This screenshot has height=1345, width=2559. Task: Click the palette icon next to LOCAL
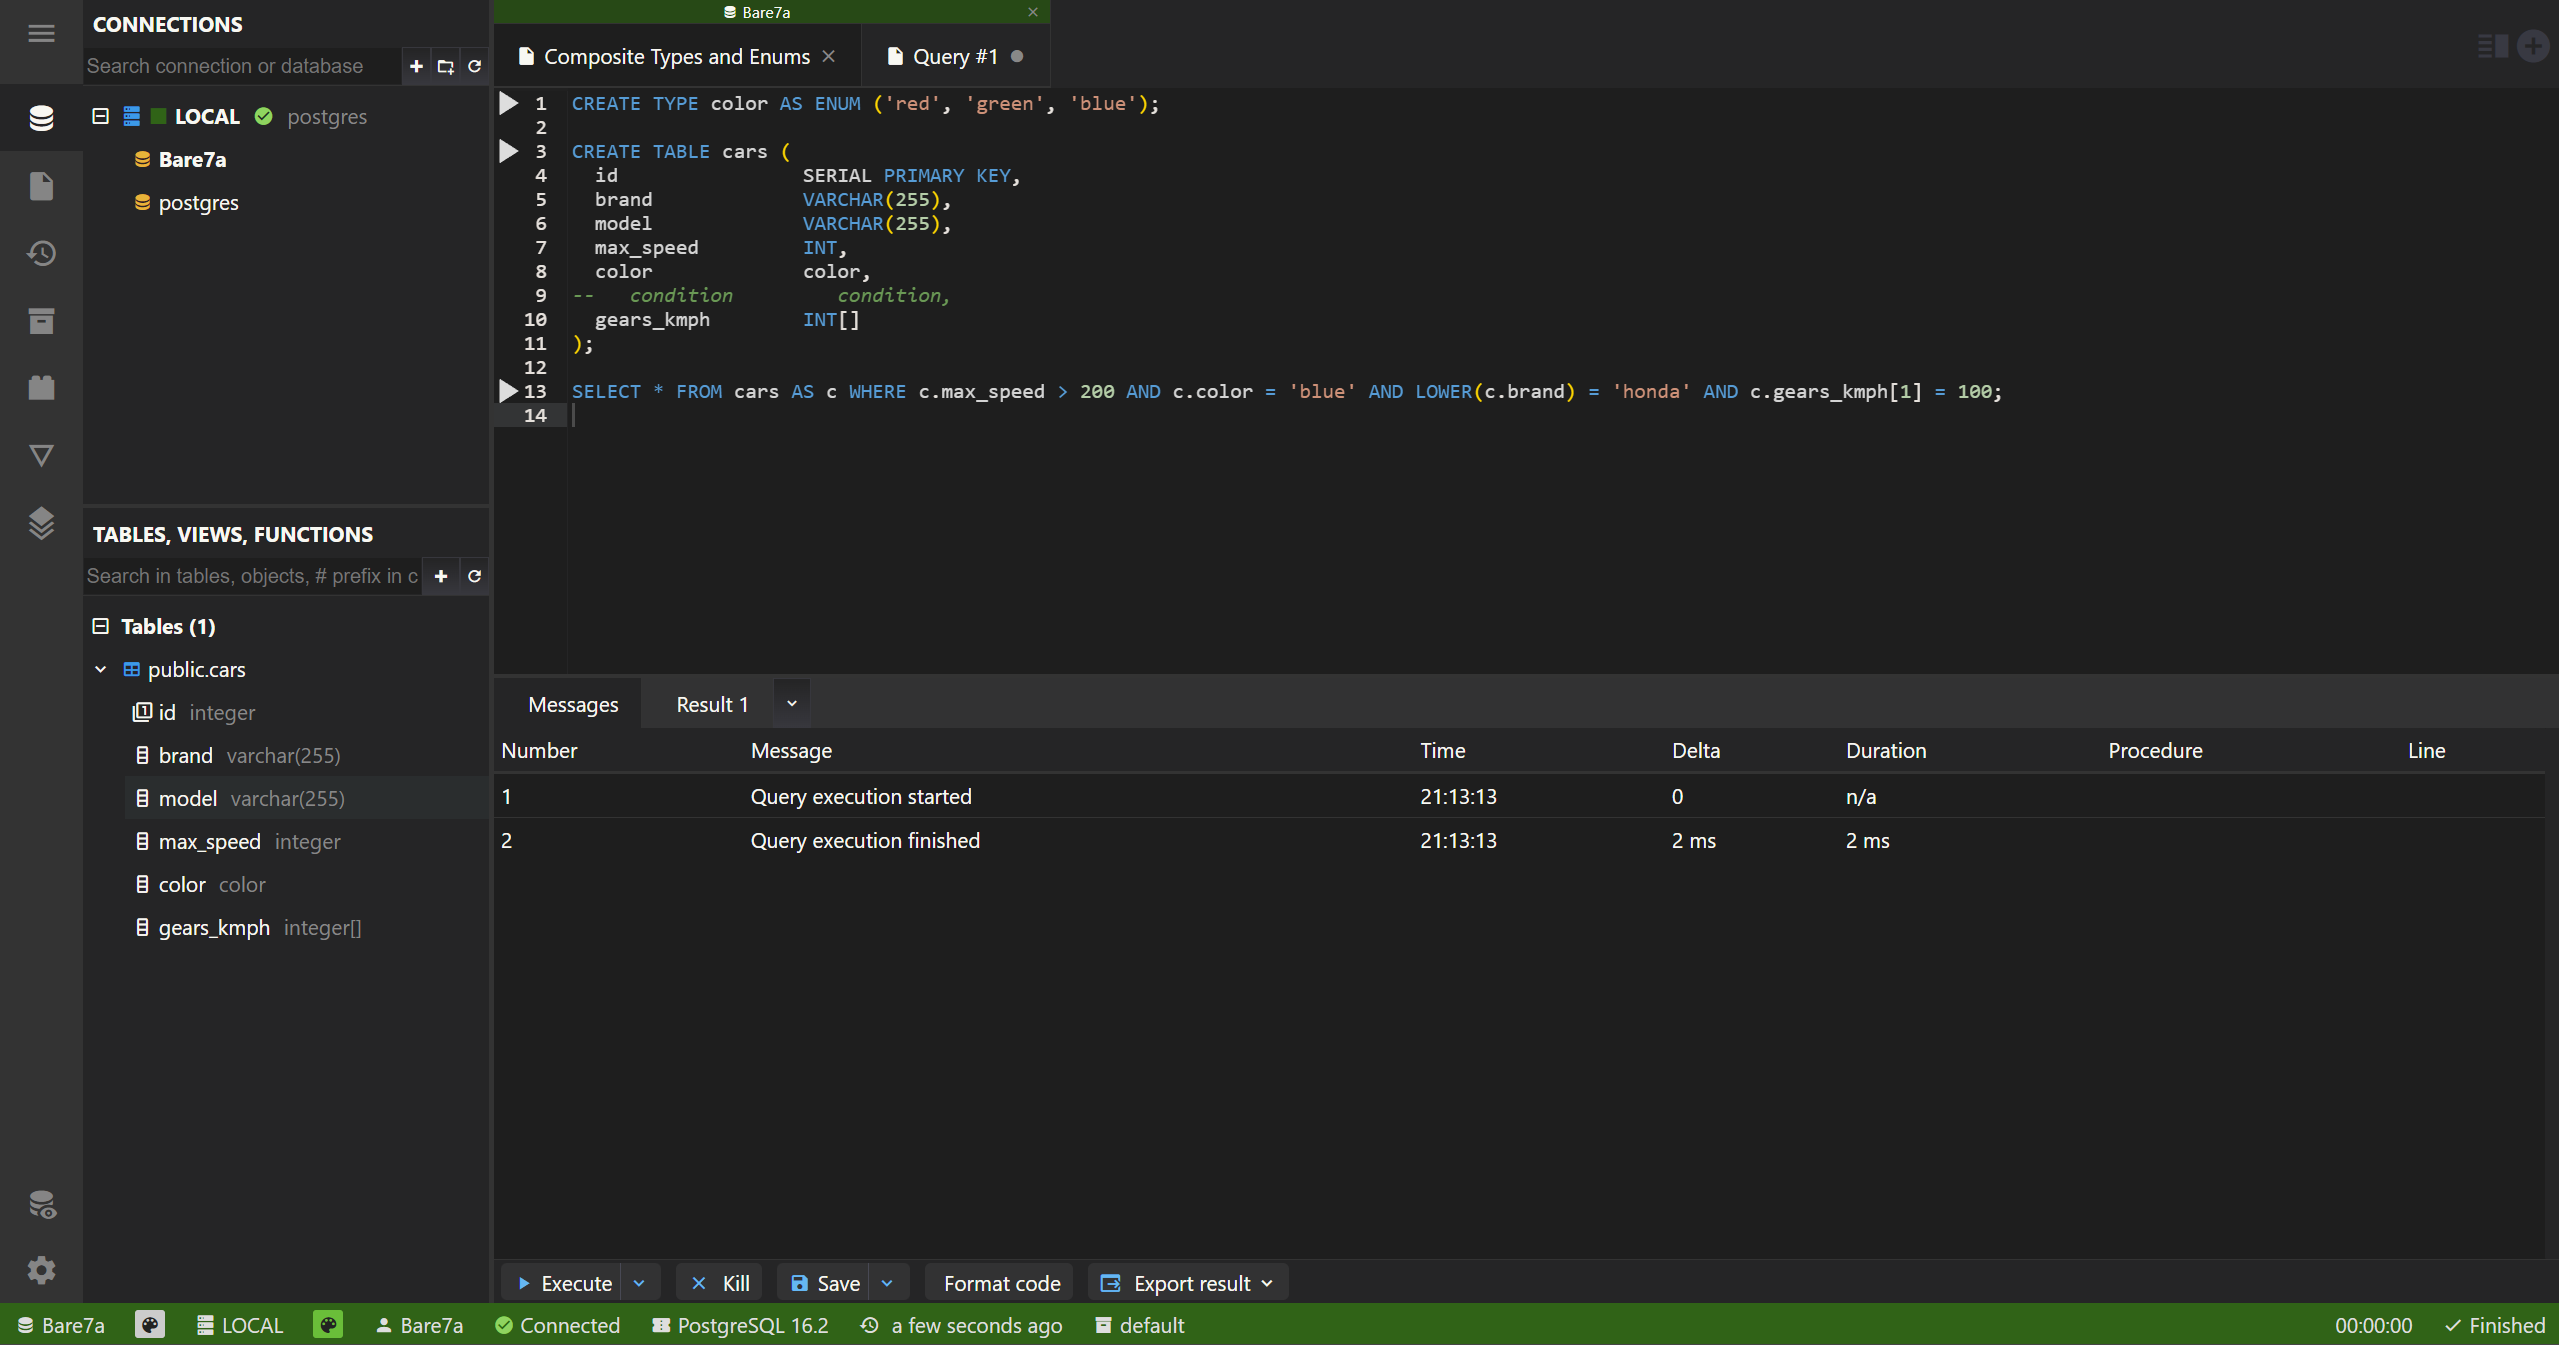pos(328,1325)
